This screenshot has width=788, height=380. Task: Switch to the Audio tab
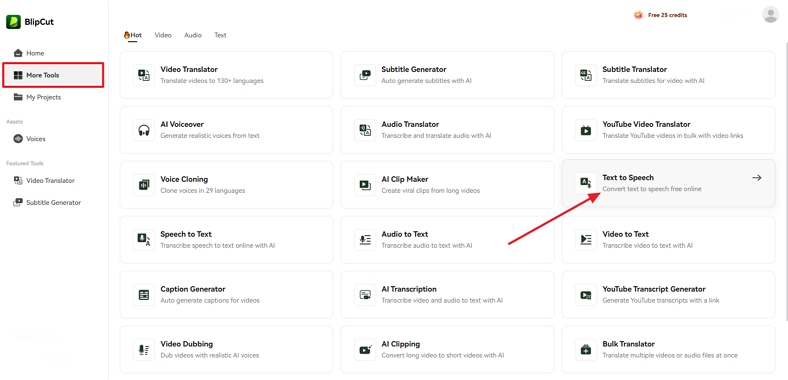(x=193, y=35)
